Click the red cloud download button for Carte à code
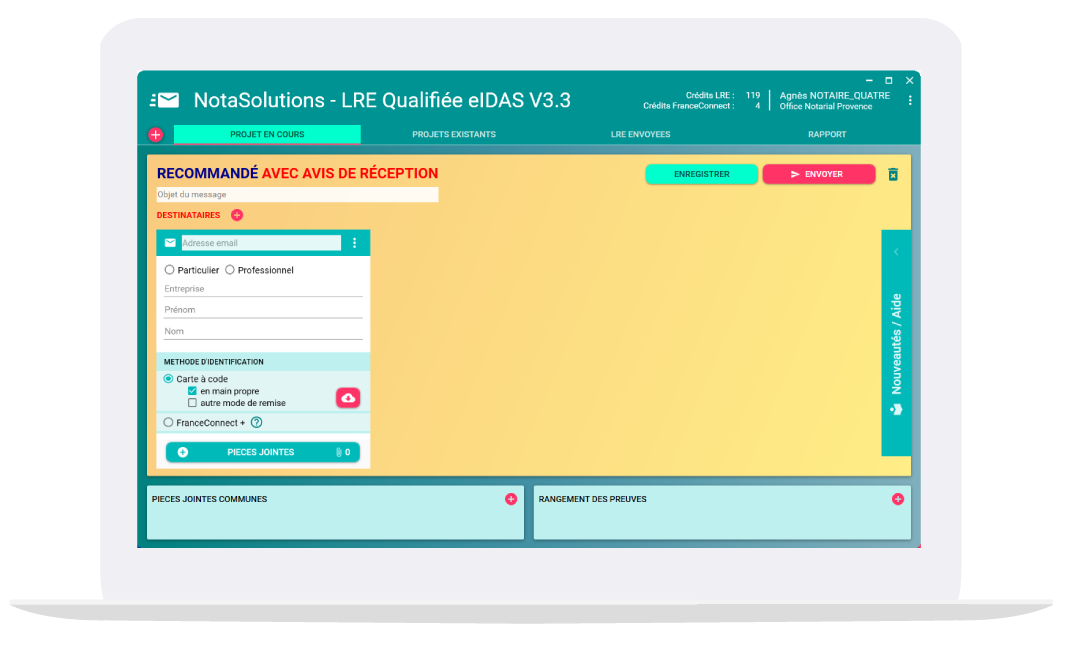 click(348, 398)
